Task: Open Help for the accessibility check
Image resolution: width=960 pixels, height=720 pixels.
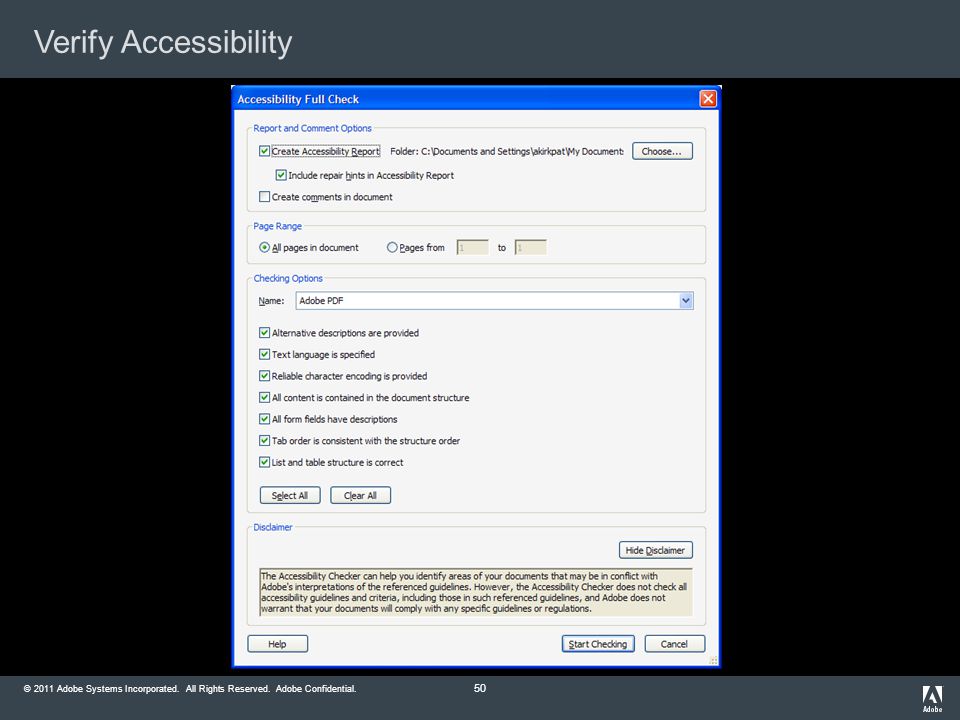Action: coord(277,643)
